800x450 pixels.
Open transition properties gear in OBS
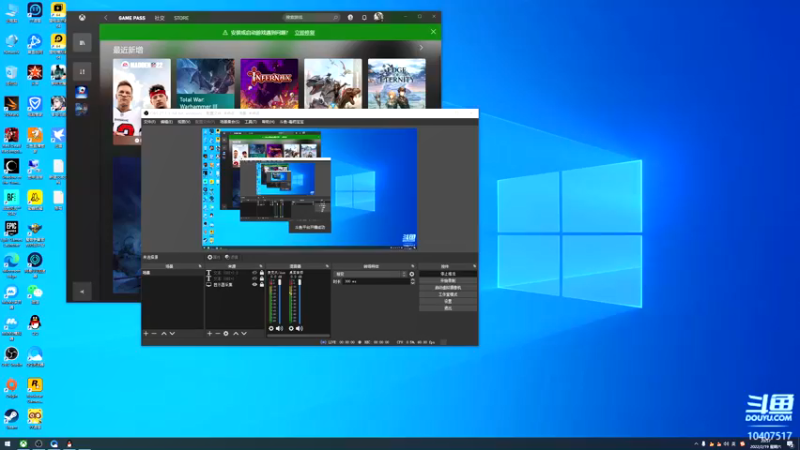coord(412,274)
